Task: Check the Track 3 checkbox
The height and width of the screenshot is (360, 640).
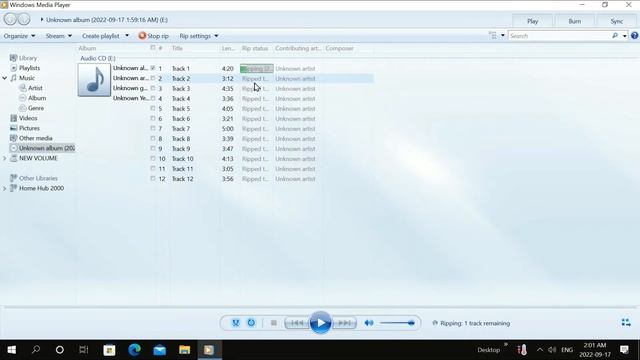Action: point(153,88)
